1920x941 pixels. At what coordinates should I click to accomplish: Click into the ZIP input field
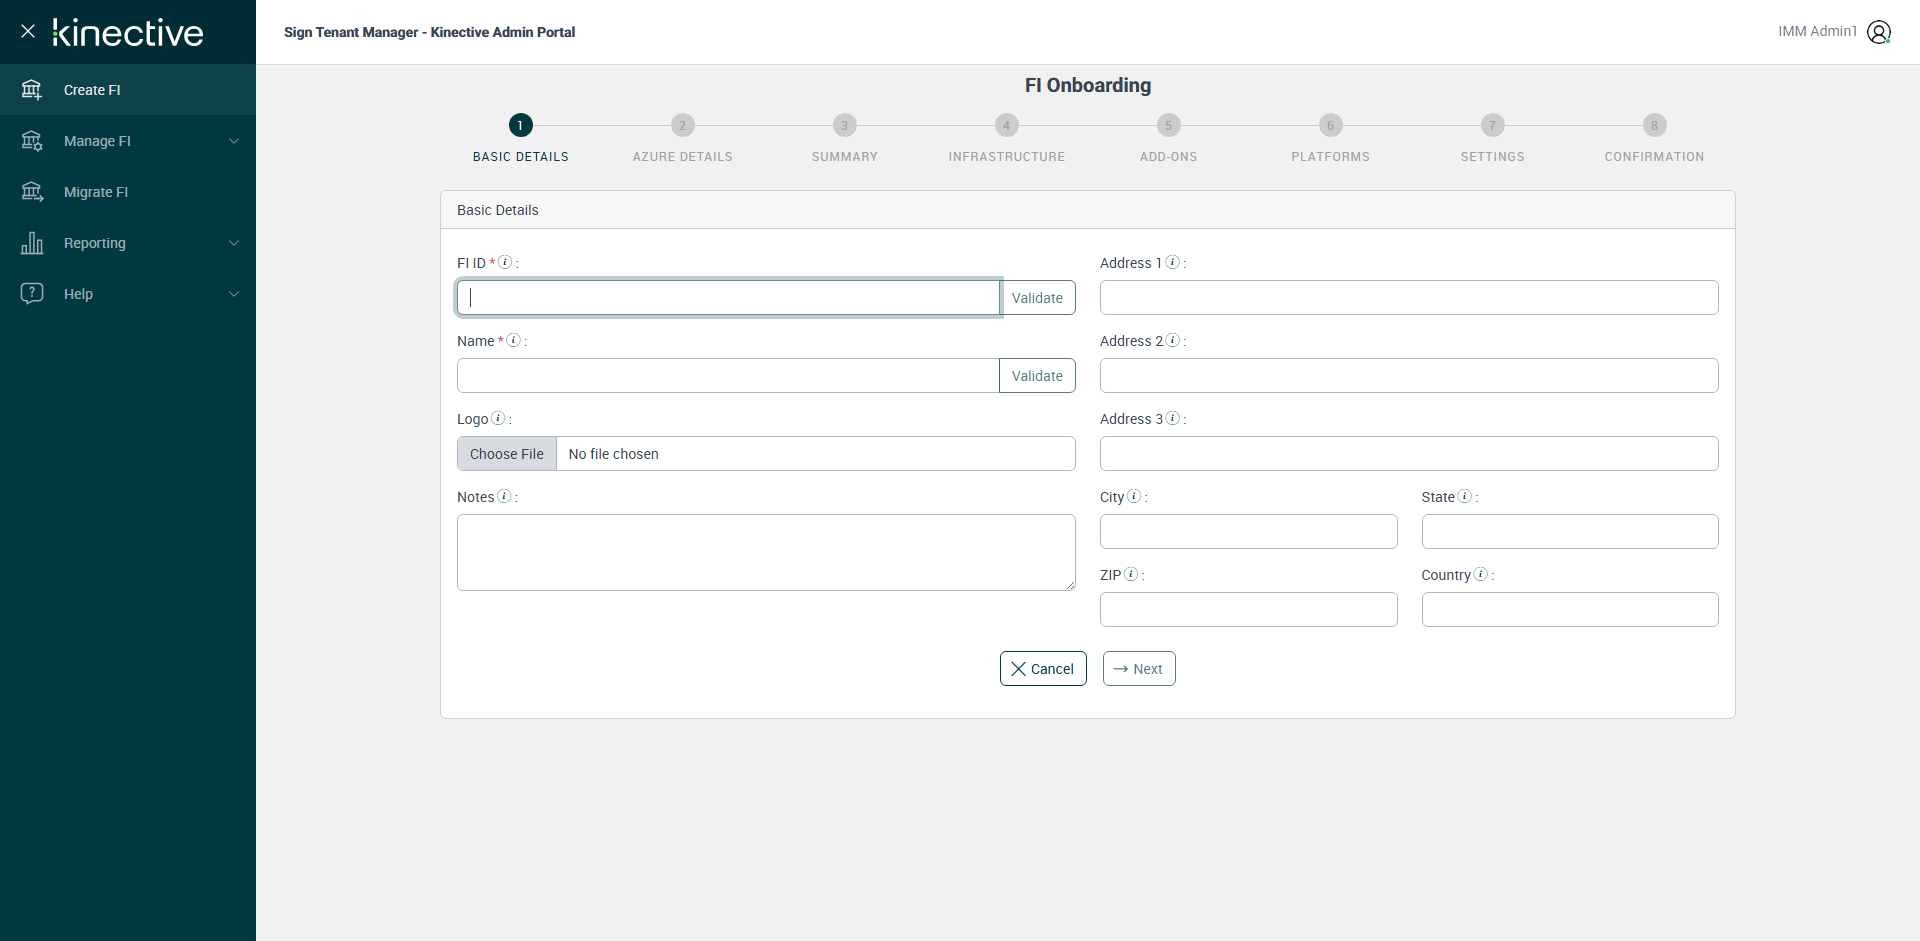(1249, 610)
